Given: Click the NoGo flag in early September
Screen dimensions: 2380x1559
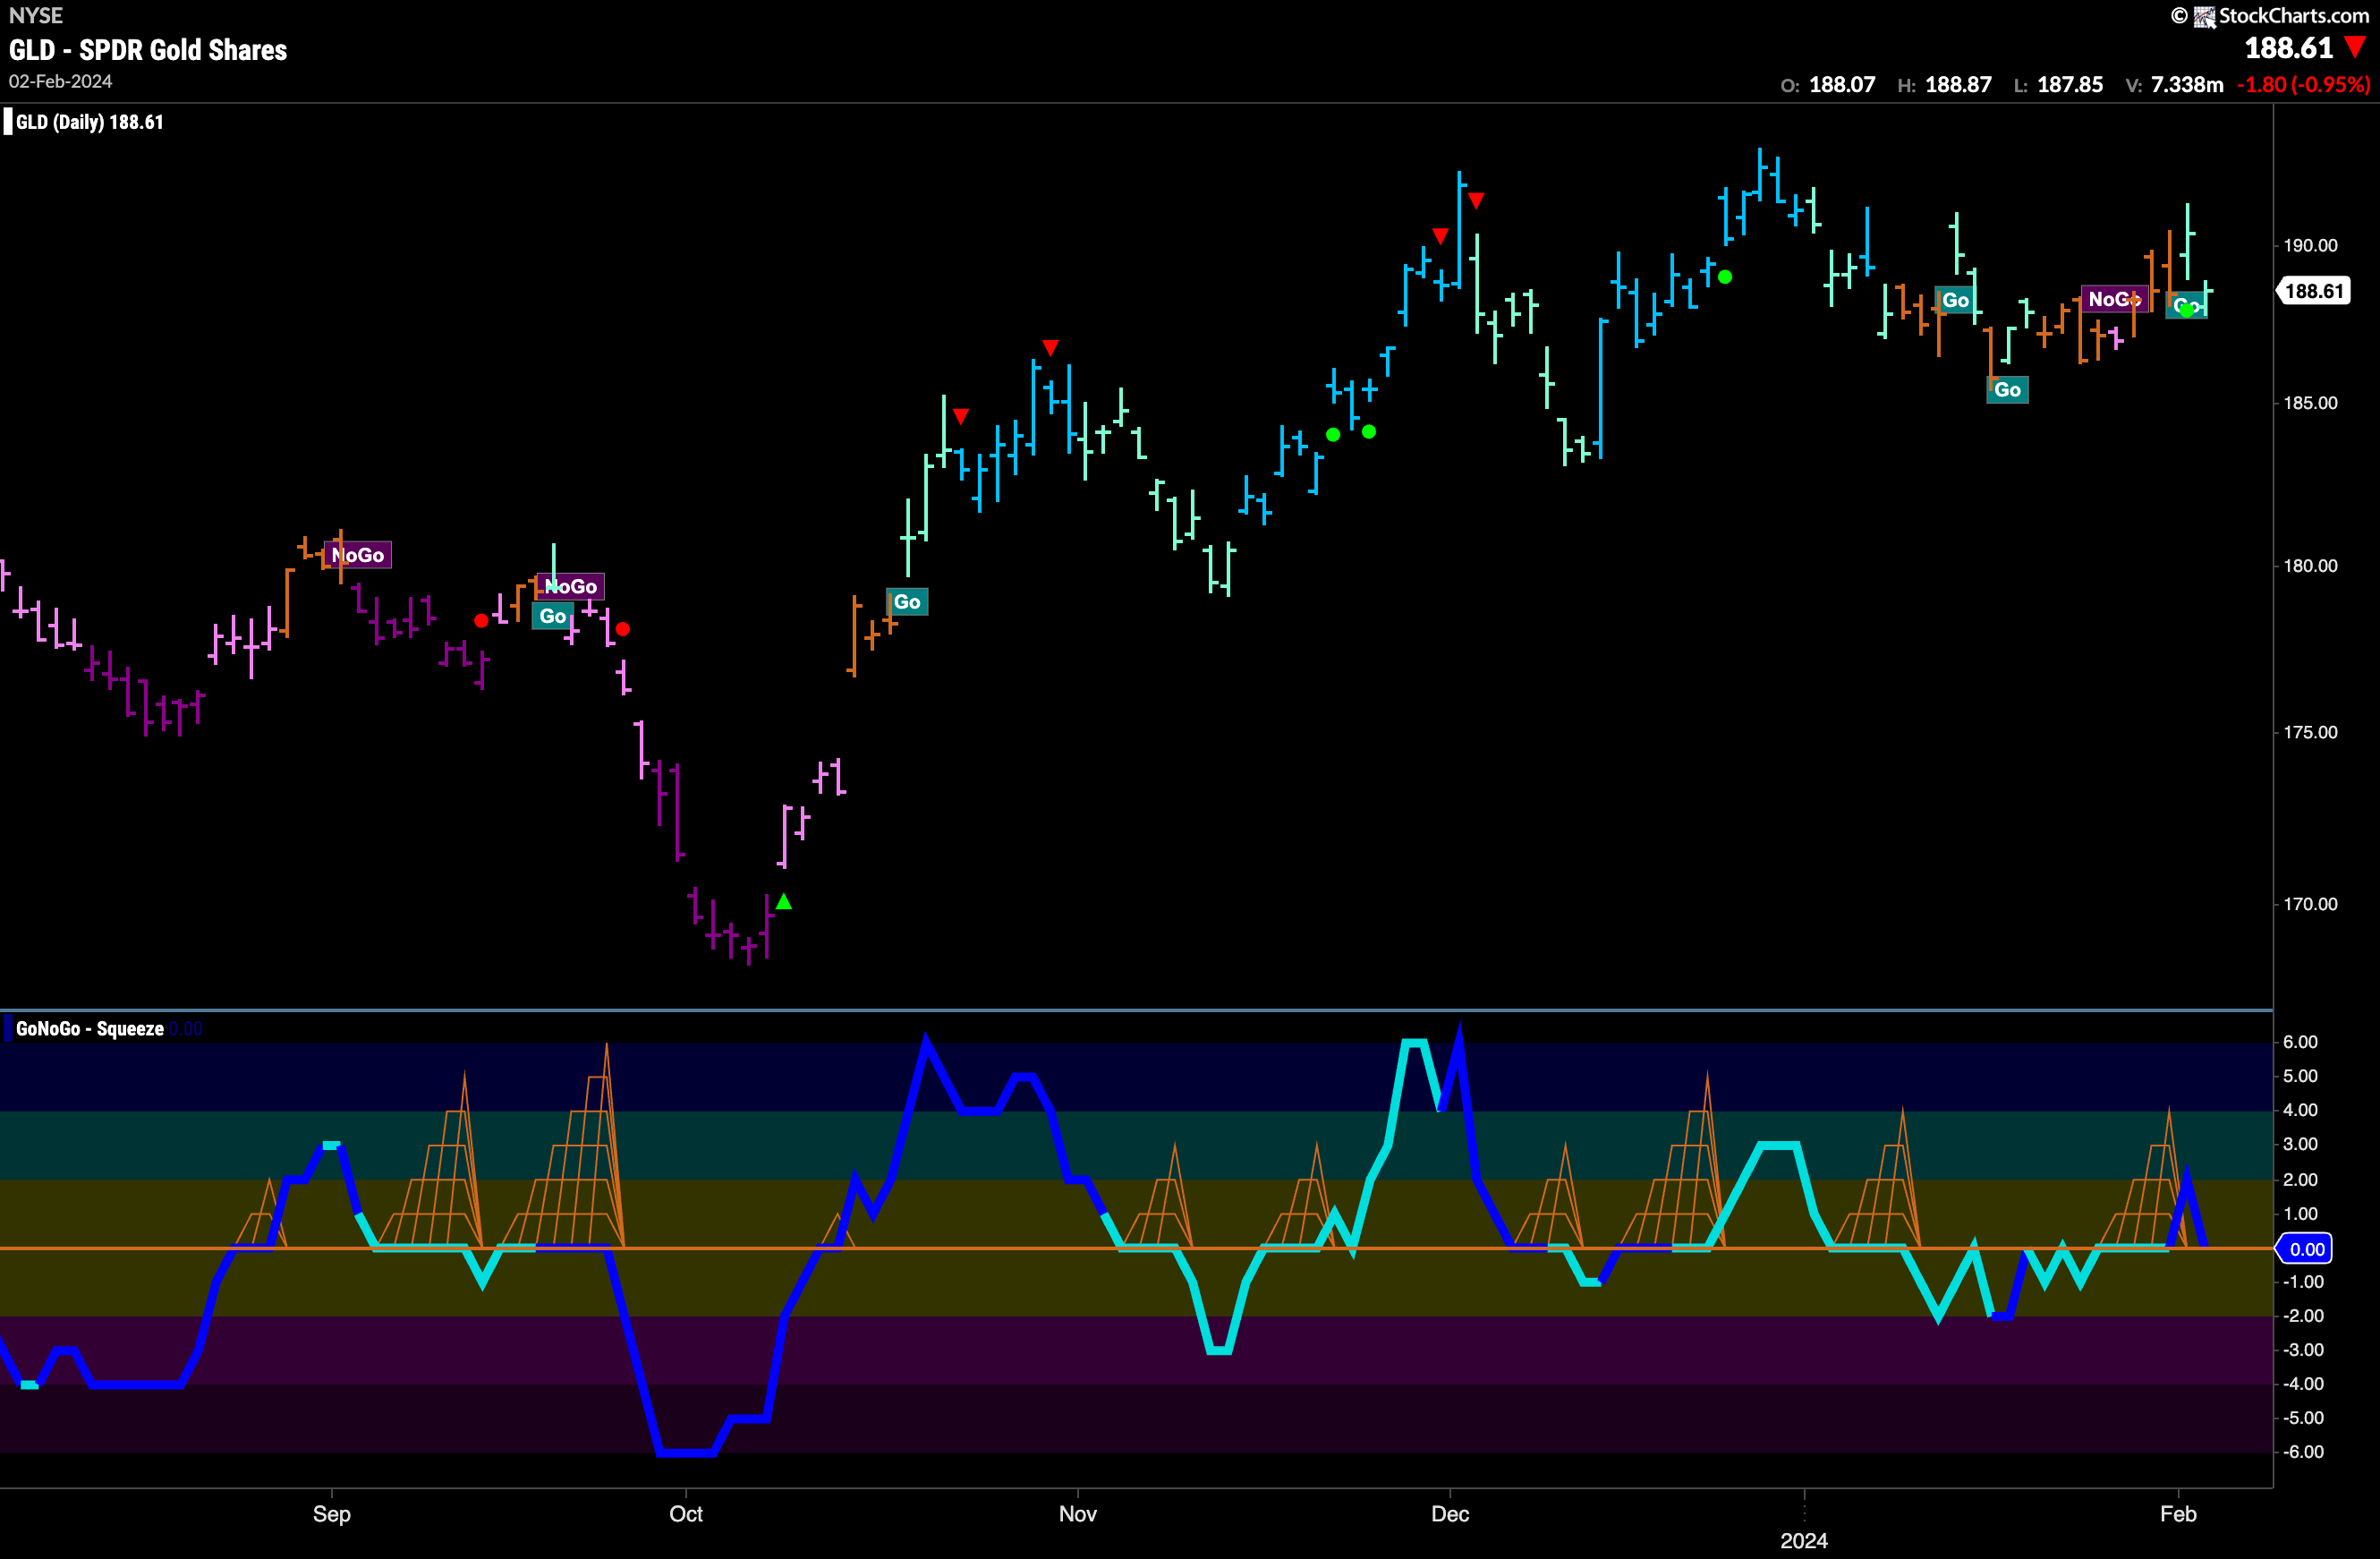Looking at the screenshot, I should point(358,555).
